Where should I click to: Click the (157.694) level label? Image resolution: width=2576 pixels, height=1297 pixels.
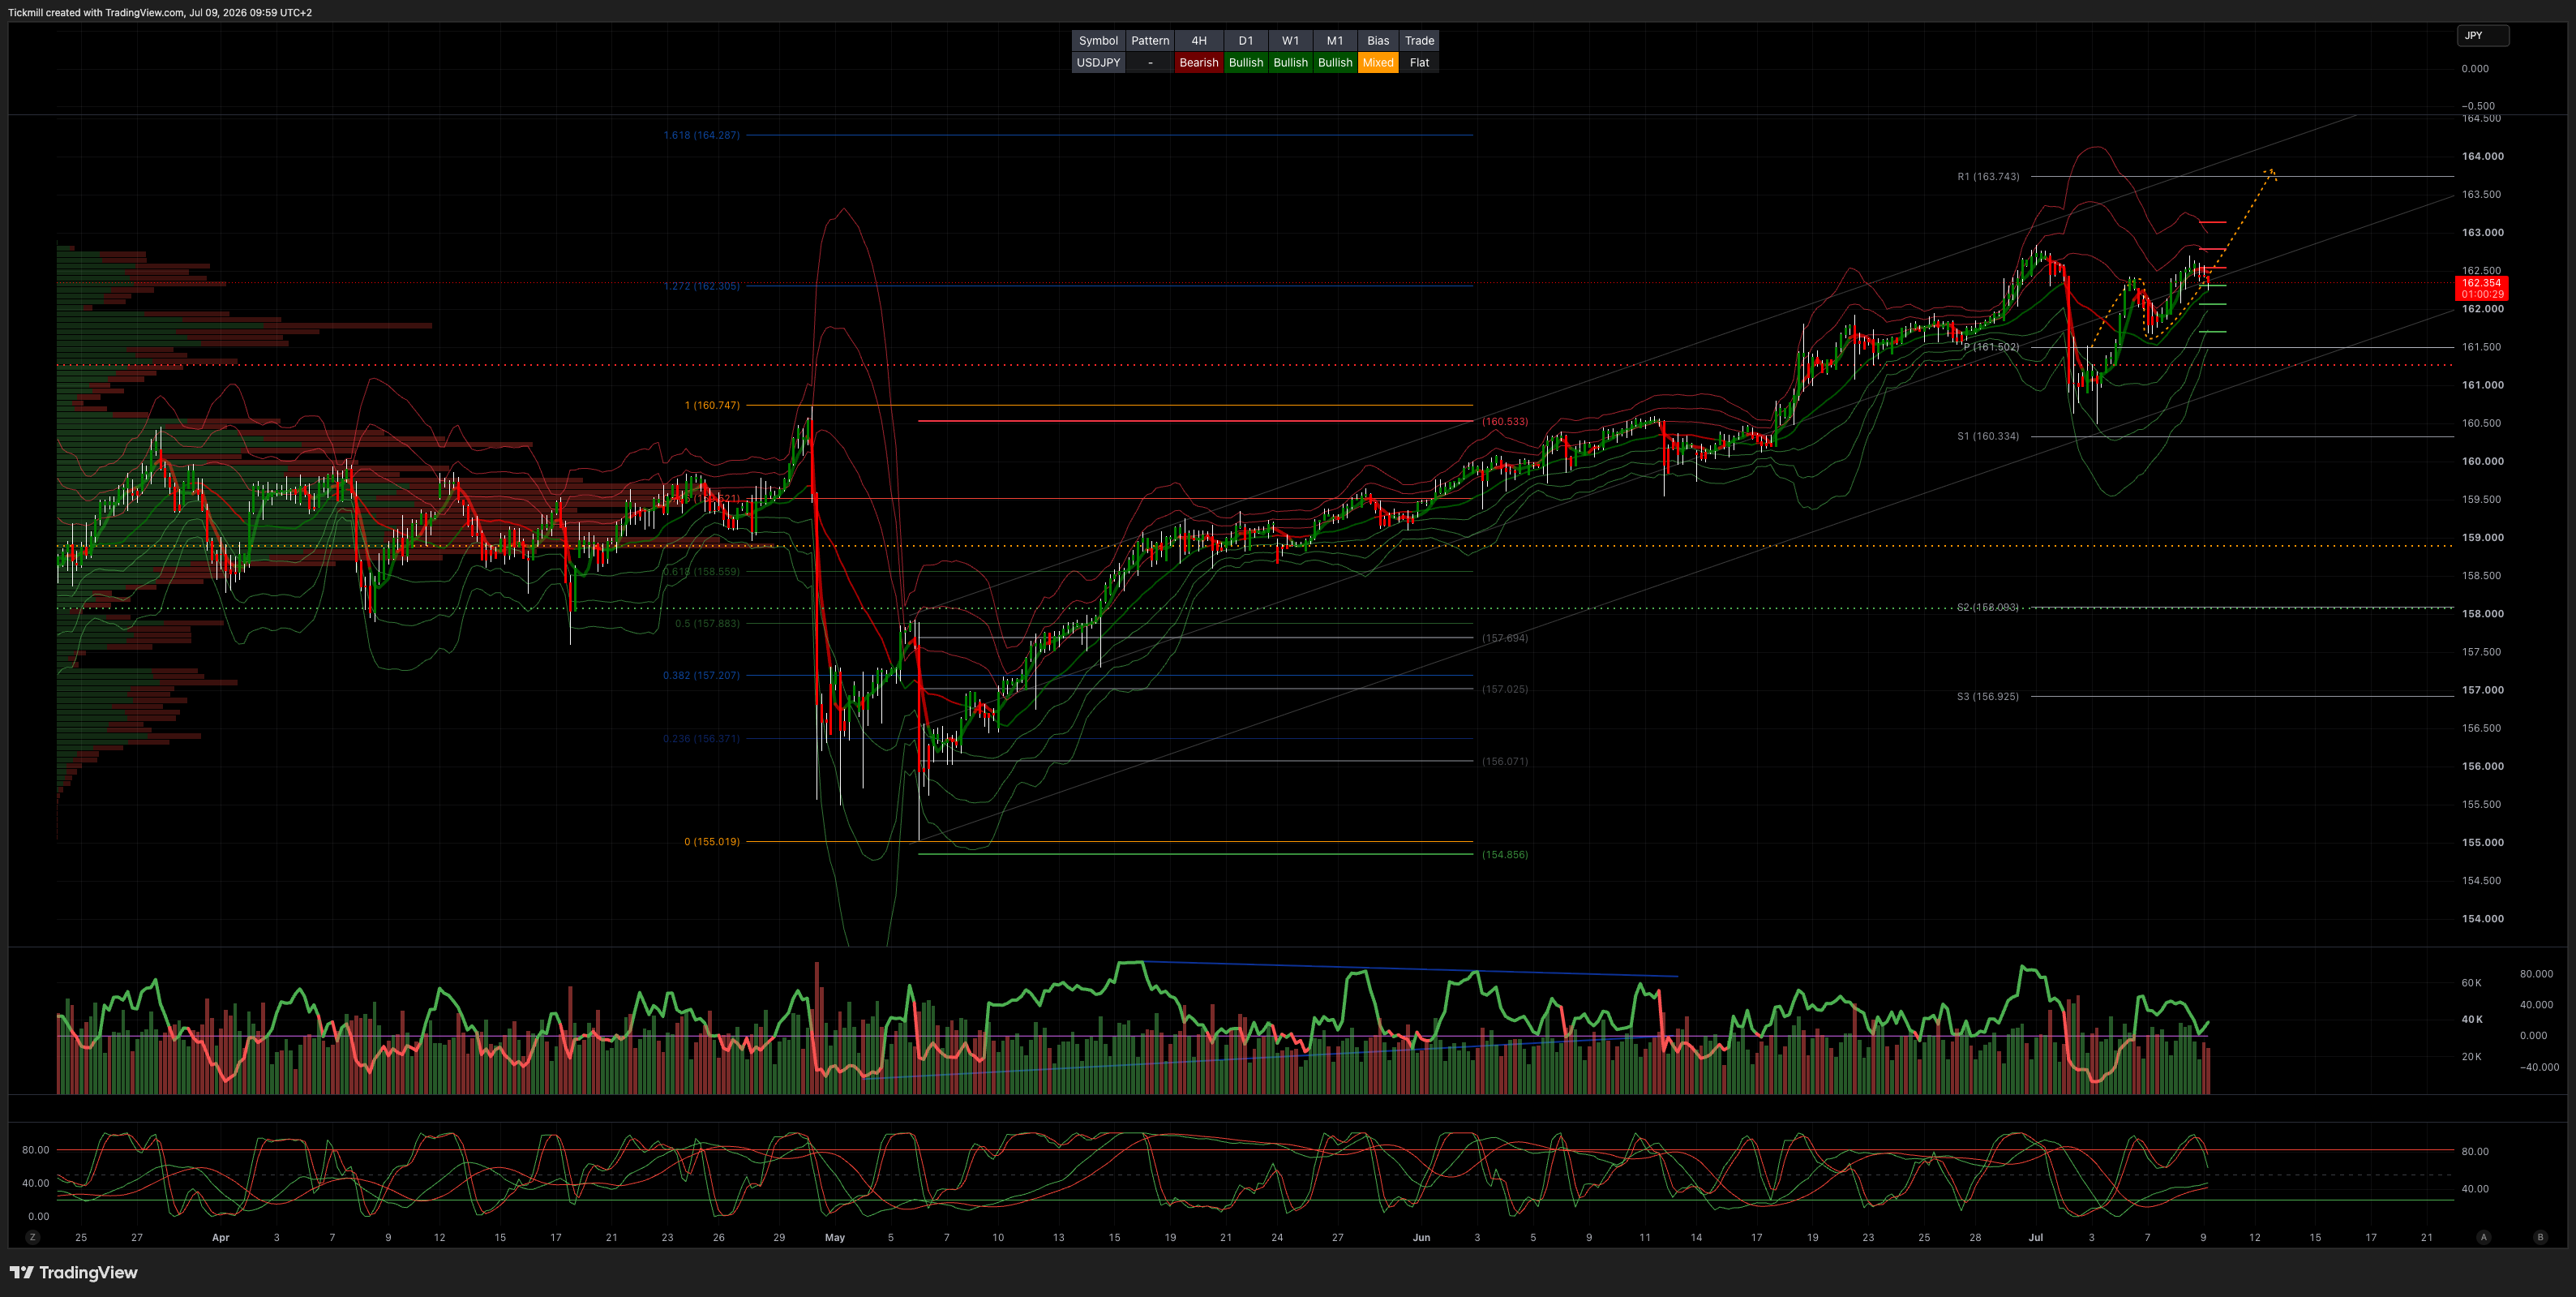(x=1505, y=638)
